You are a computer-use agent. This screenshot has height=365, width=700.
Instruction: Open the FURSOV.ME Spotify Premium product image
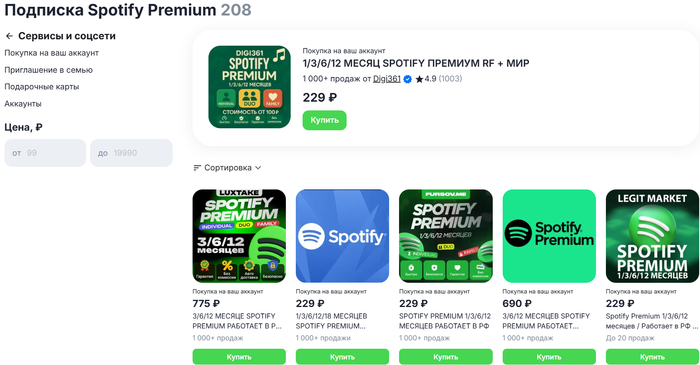coord(446,236)
